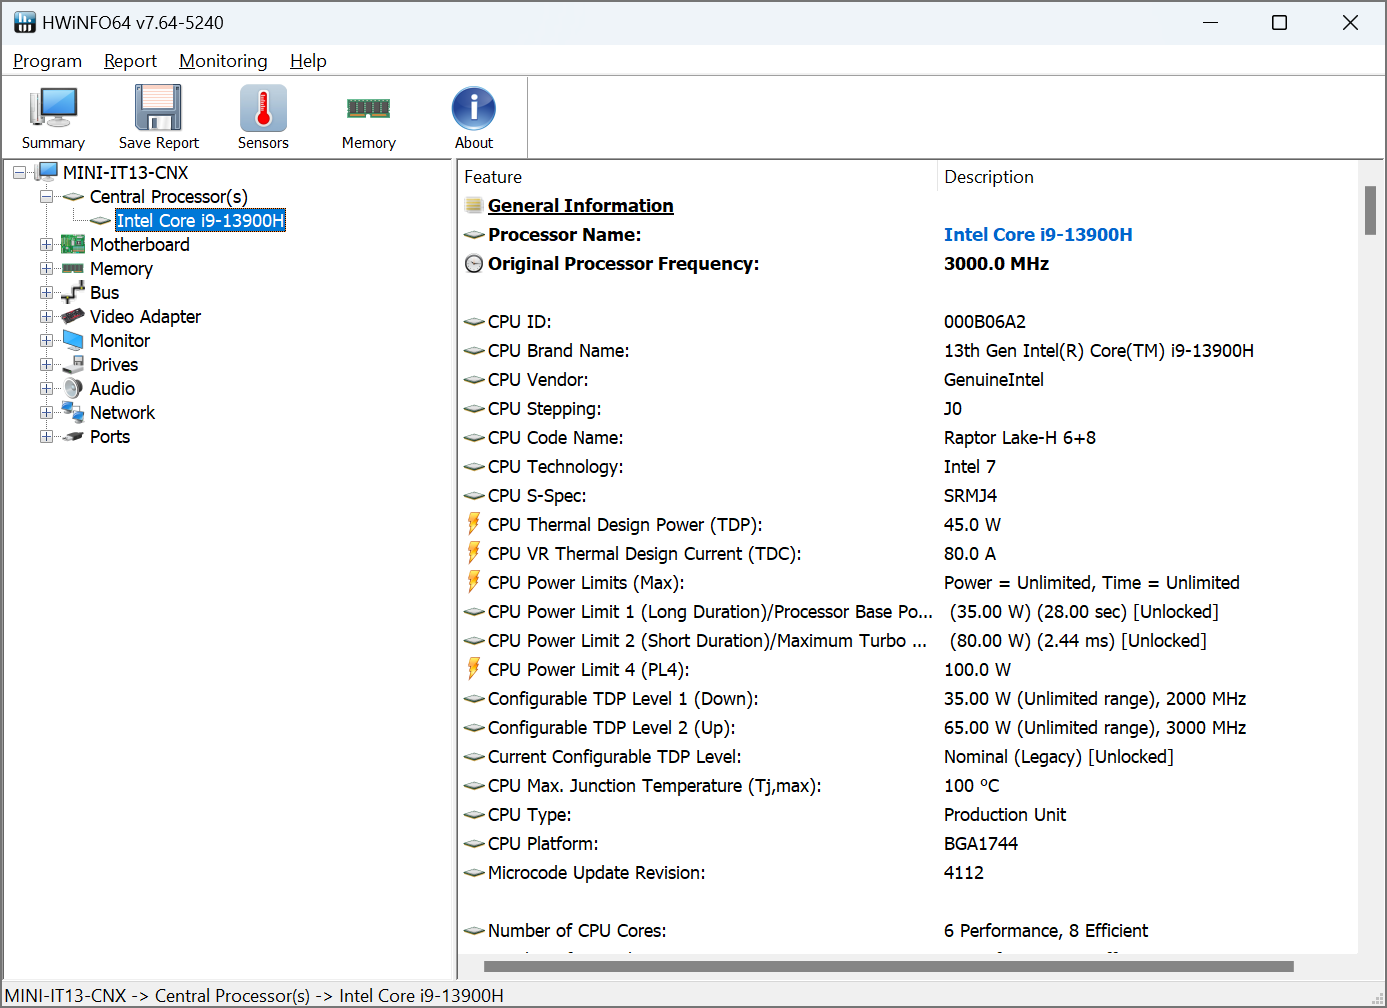
Task: Expand the Memory tree node
Action: 46,268
